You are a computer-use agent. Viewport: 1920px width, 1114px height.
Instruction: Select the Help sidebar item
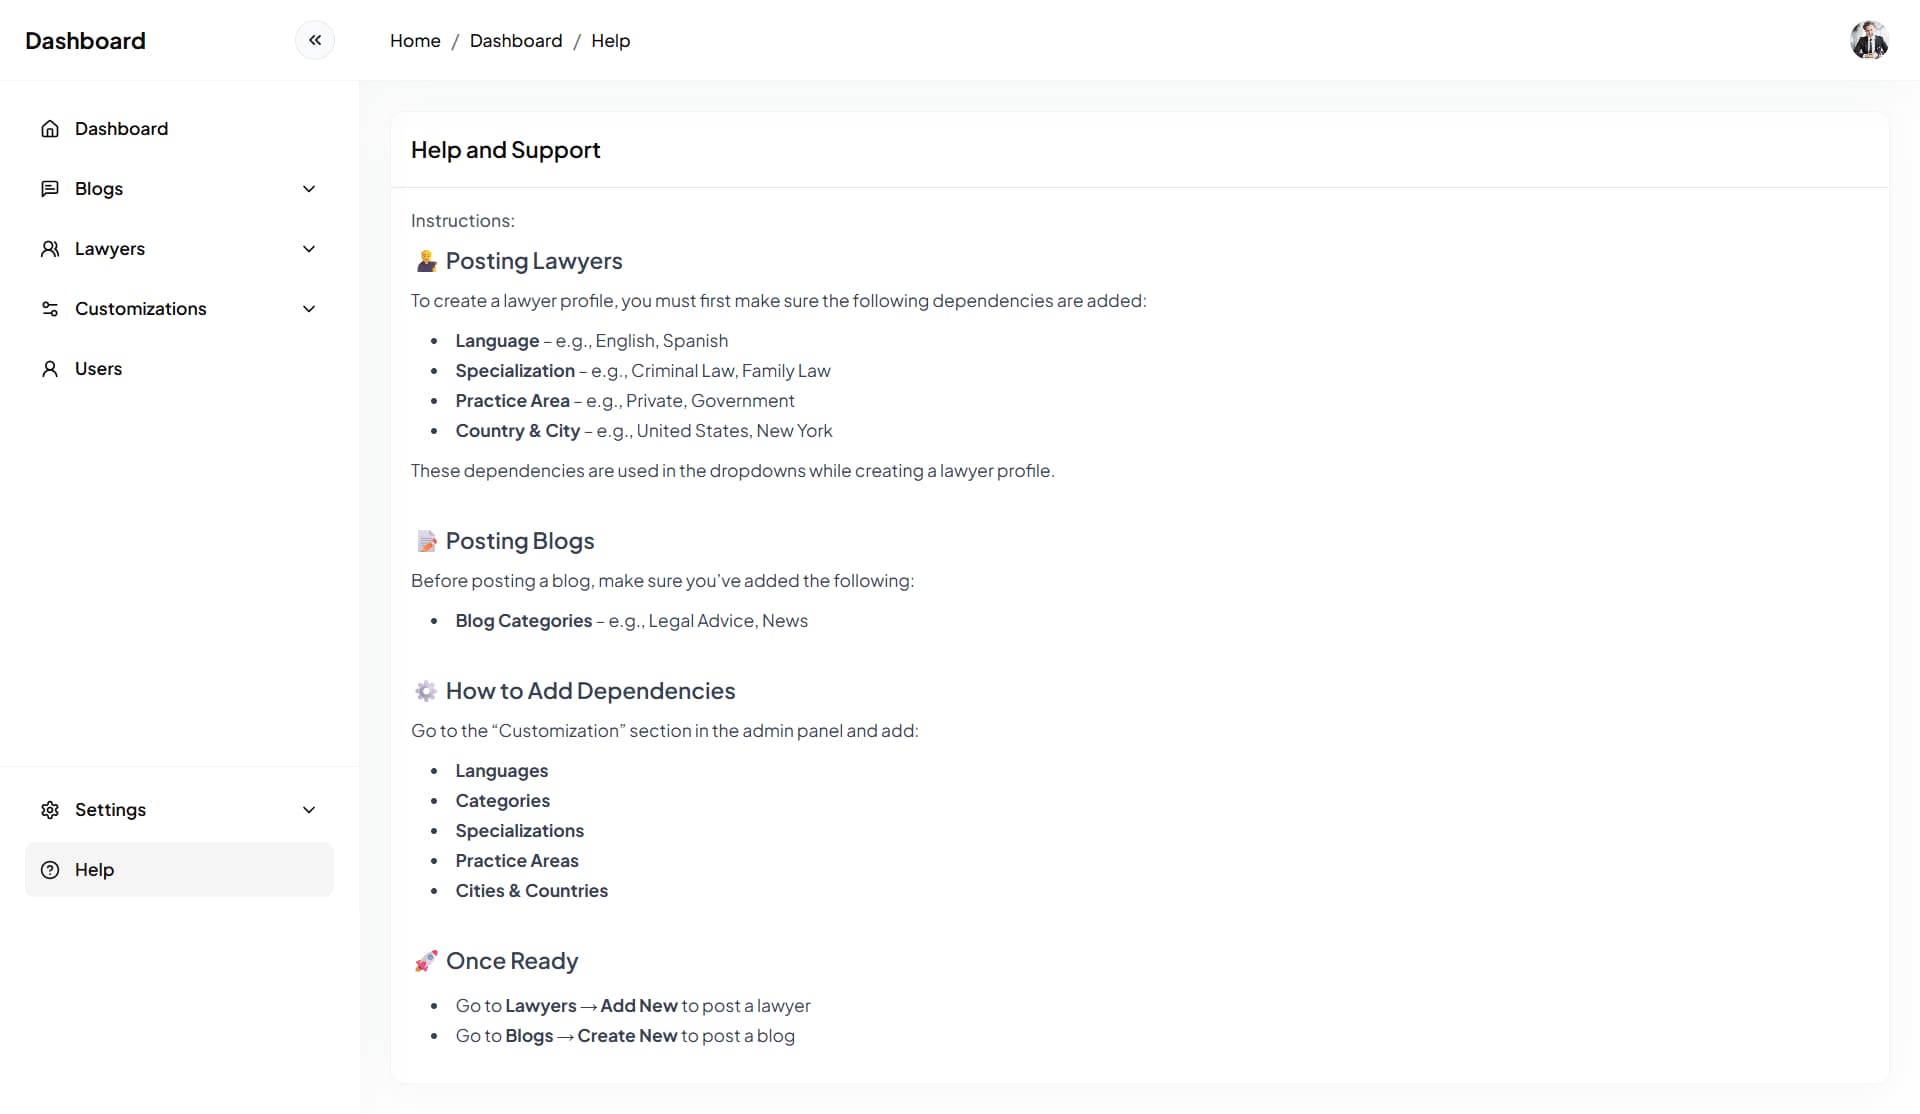(179, 870)
